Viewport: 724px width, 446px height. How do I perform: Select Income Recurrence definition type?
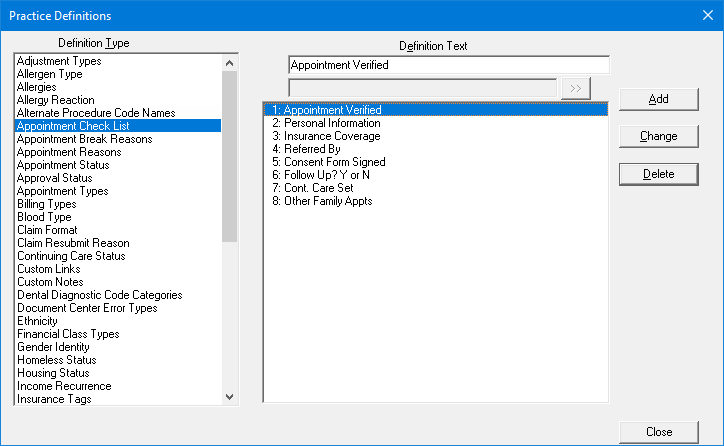click(118, 386)
